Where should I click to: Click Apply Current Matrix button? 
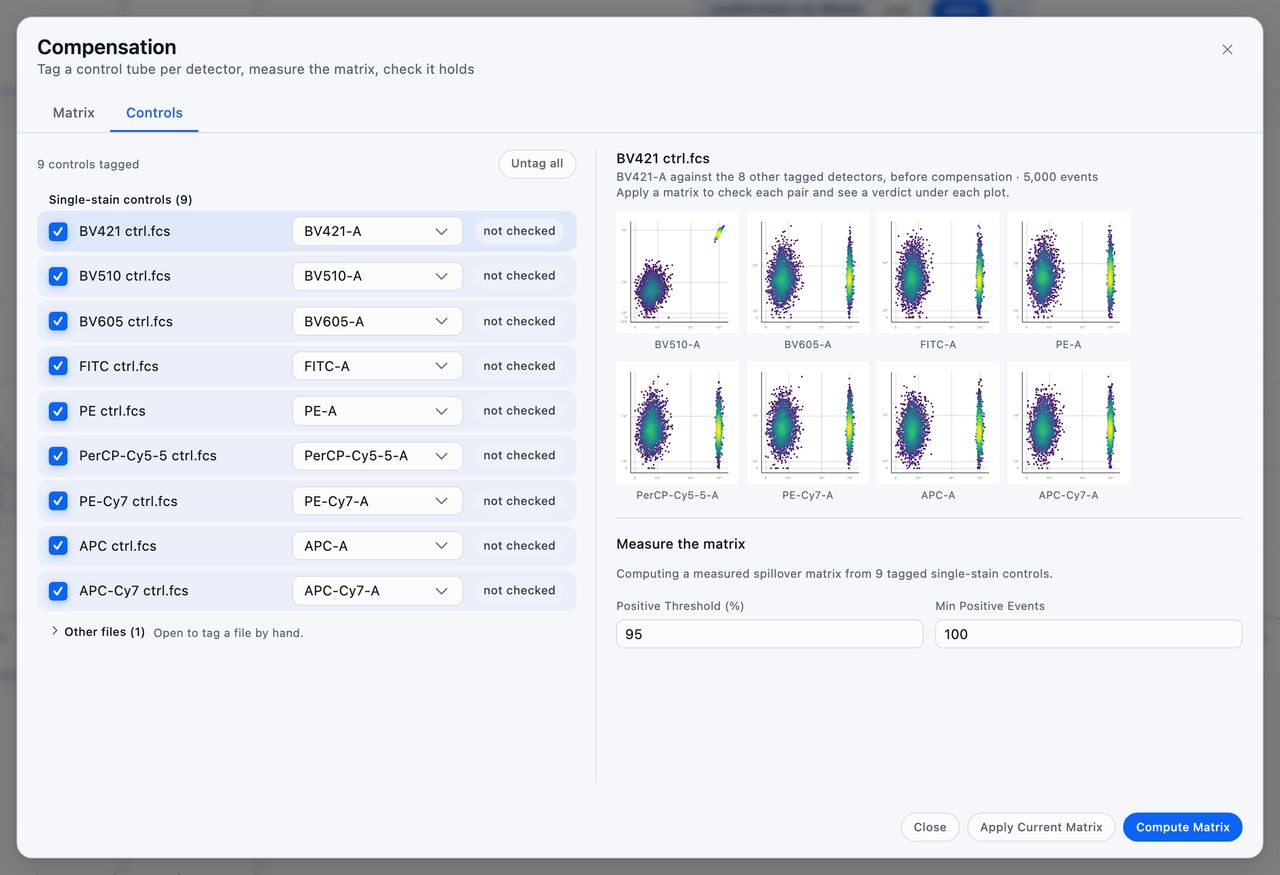pos(1041,827)
